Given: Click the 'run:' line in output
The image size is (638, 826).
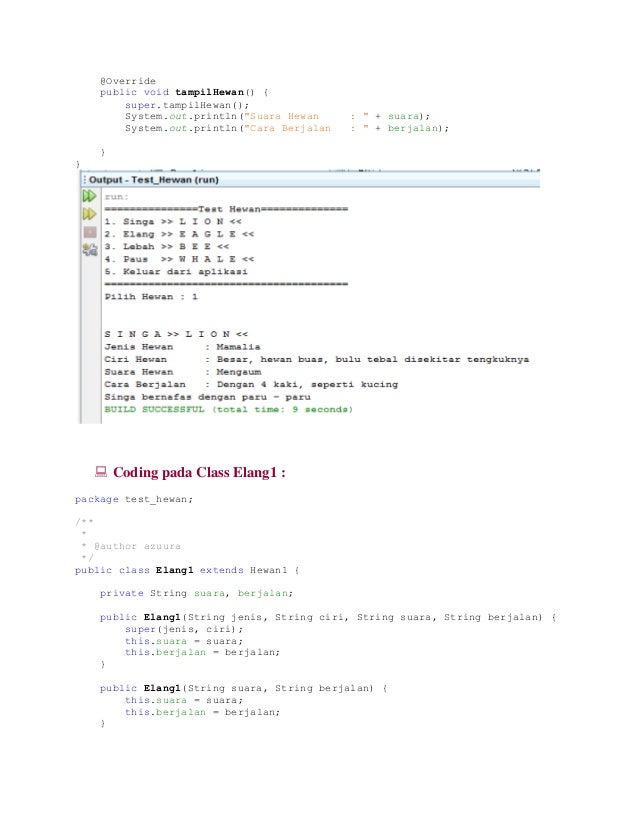Looking at the screenshot, I should (116, 196).
